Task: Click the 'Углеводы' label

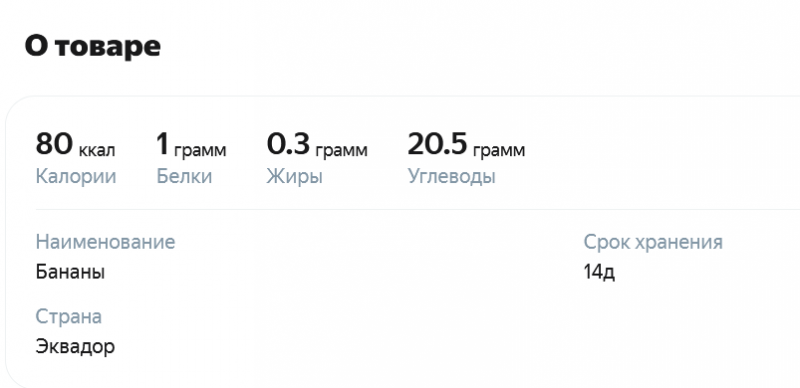Action: click(452, 177)
